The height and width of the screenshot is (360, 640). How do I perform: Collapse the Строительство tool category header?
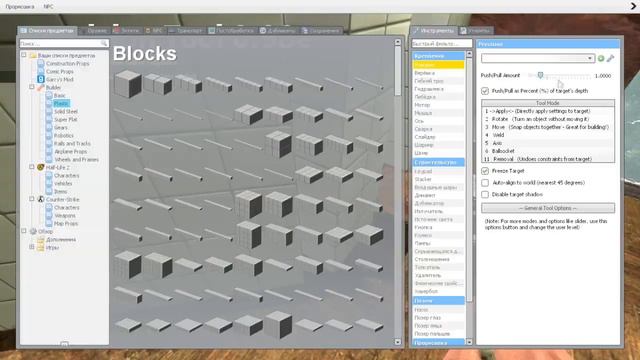pos(438,162)
